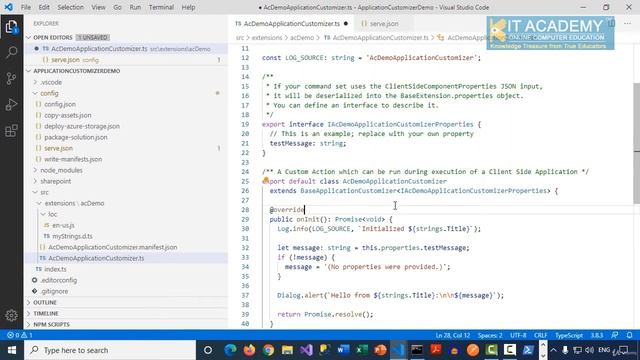Collapse the loc folder
Screen dimensions: 640x360
click(43, 214)
